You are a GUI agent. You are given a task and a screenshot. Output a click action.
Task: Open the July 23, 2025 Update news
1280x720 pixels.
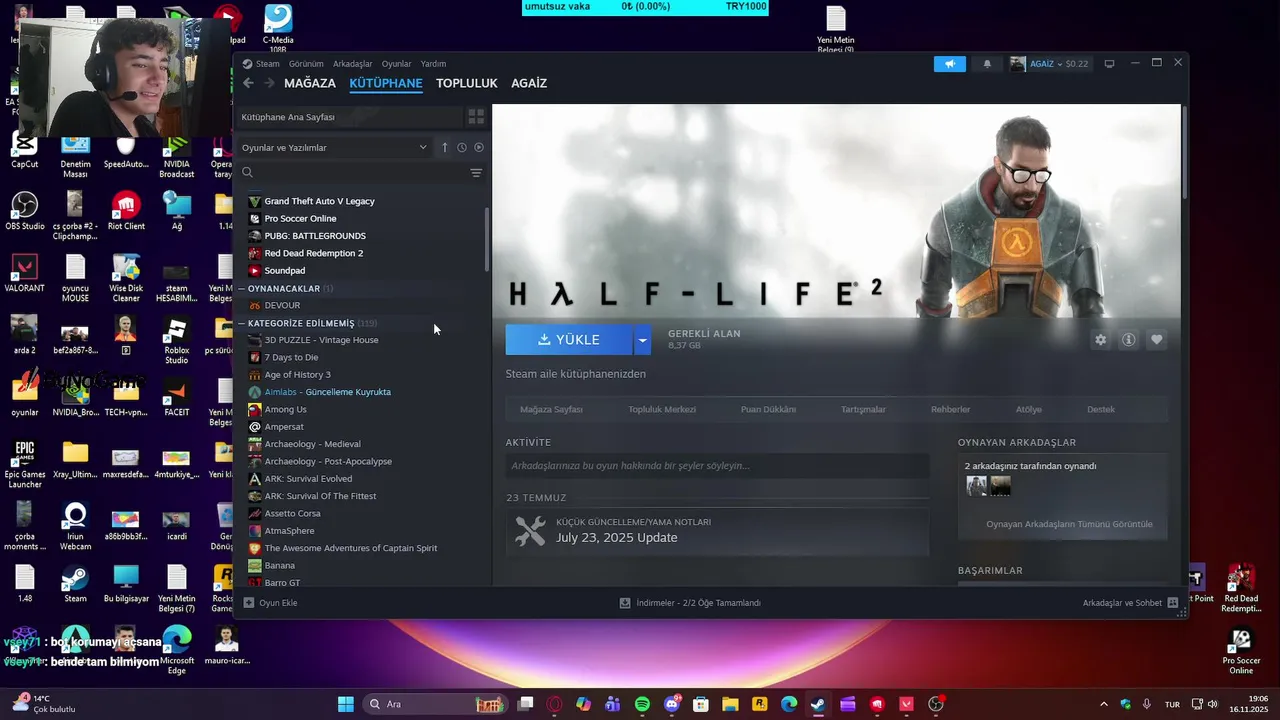point(717,531)
